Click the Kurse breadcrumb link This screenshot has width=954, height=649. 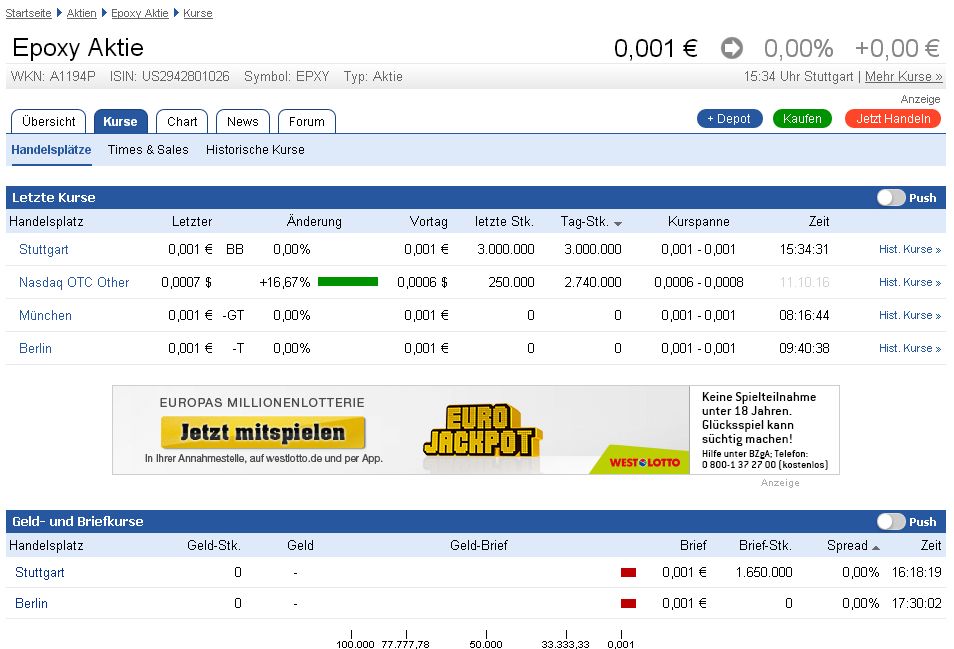[198, 13]
